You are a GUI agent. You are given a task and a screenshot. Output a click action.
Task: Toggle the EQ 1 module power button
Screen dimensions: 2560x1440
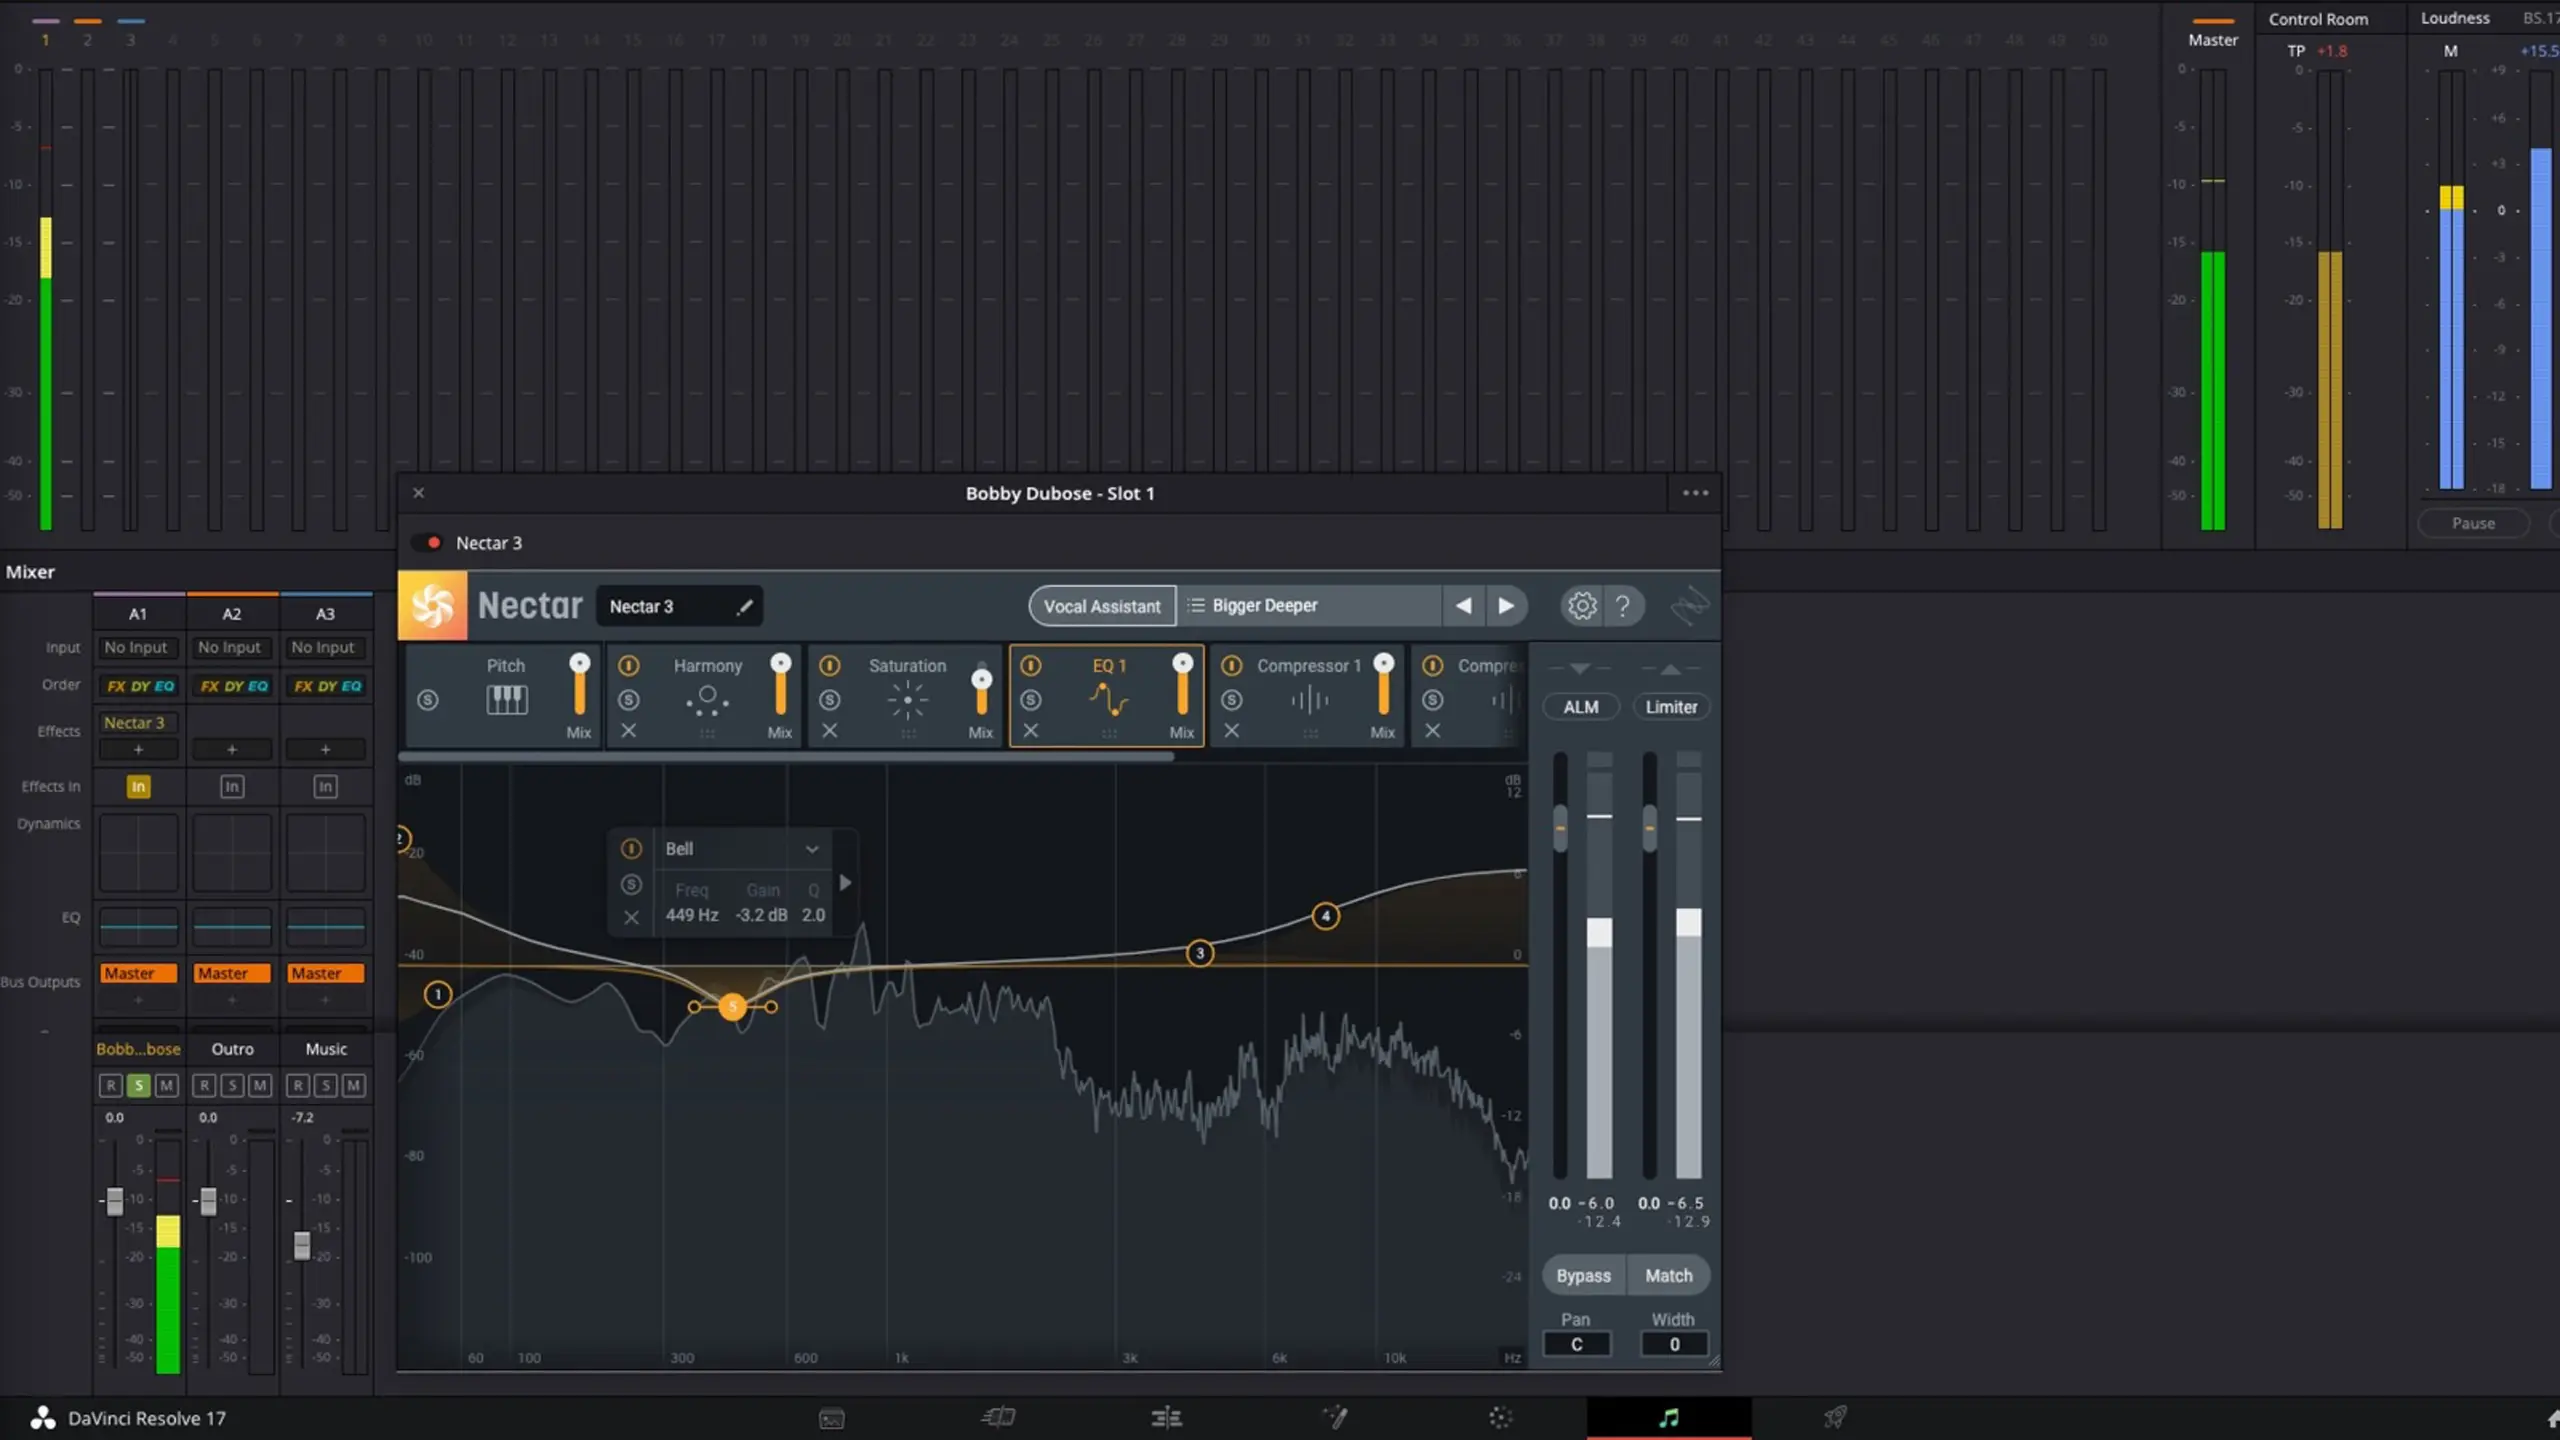coord(1031,665)
